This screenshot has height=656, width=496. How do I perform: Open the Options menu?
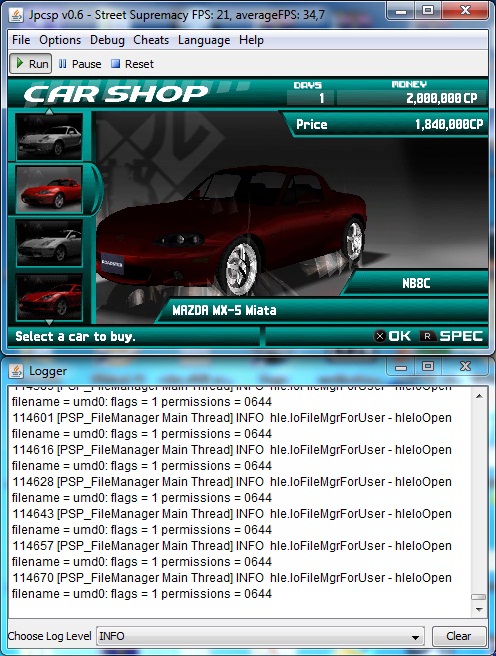60,40
